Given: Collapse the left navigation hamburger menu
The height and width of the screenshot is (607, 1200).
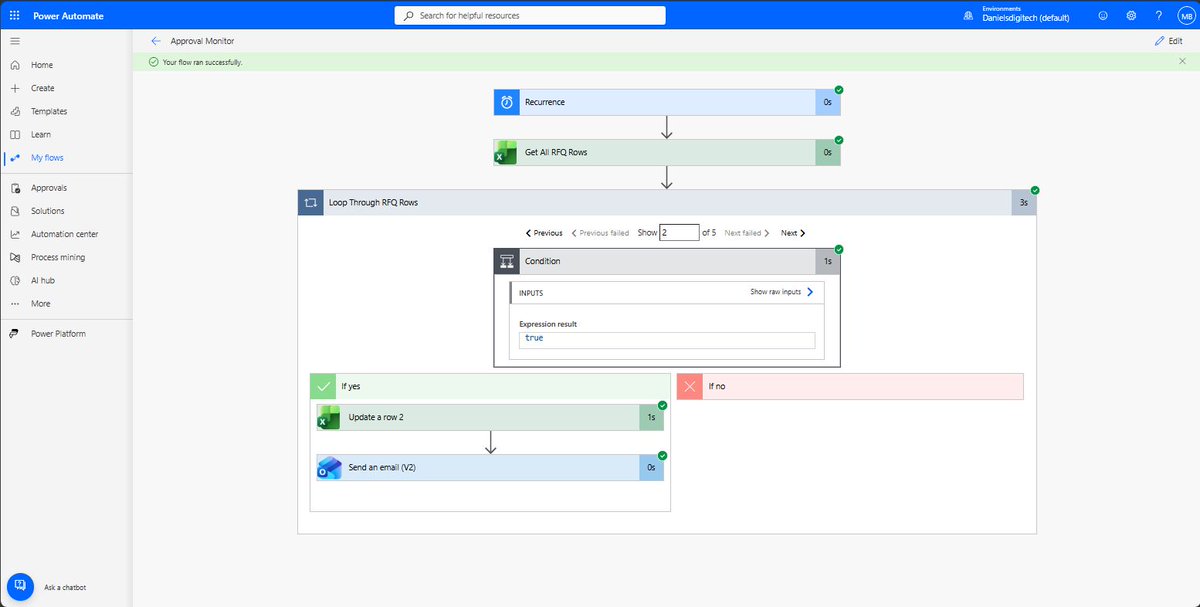Looking at the screenshot, I should [x=14, y=41].
